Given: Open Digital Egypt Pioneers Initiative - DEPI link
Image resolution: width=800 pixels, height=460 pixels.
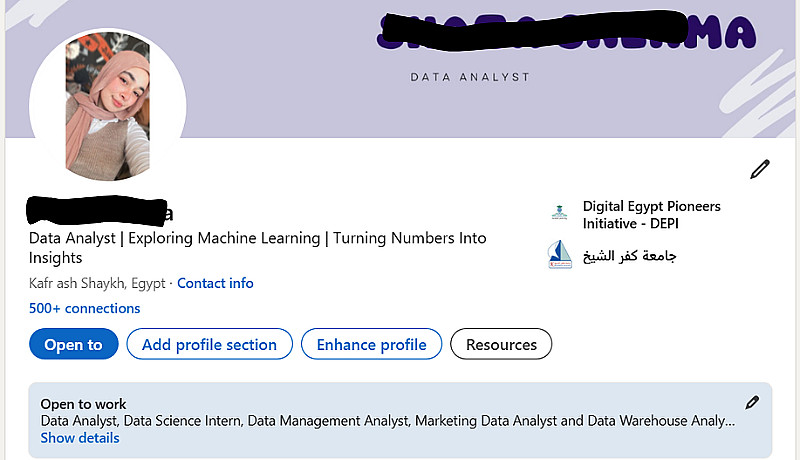Looking at the screenshot, I should coord(651,213).
